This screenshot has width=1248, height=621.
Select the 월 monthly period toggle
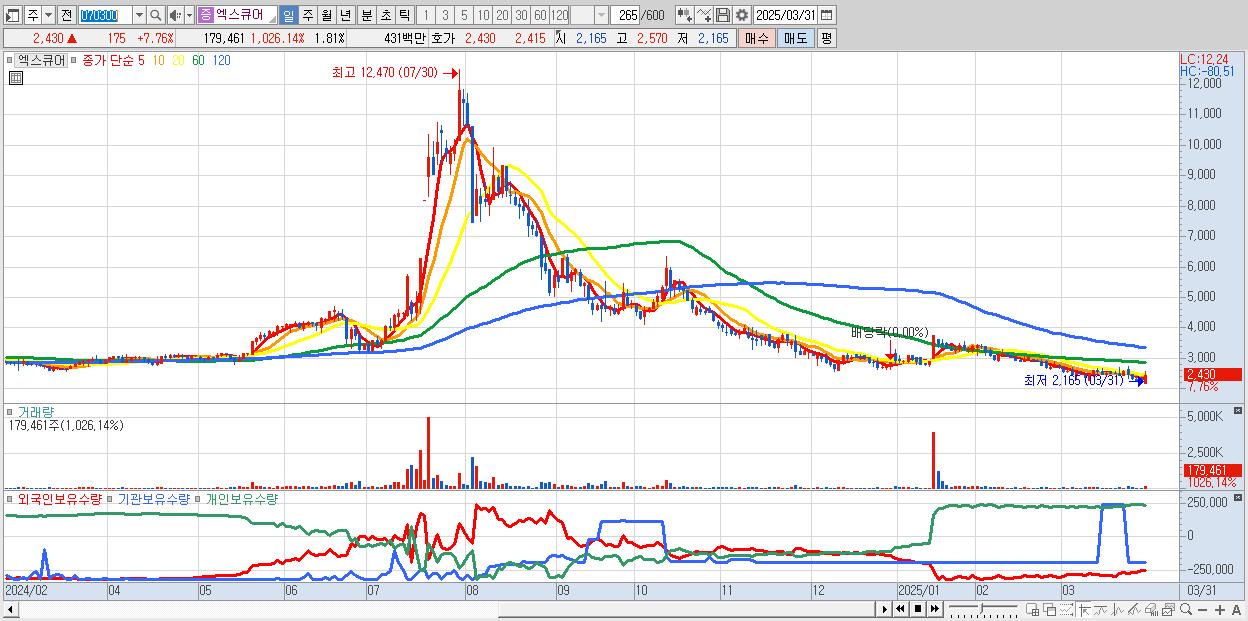[x=326, y=15]
